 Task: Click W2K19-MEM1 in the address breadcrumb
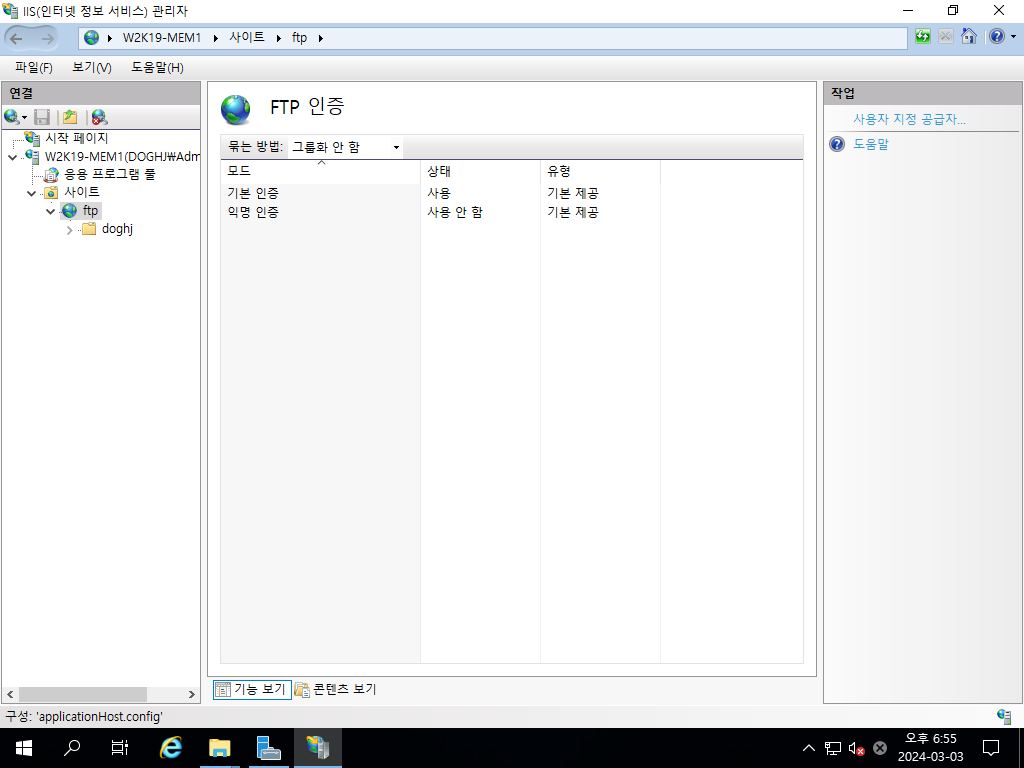pos(162,38)
